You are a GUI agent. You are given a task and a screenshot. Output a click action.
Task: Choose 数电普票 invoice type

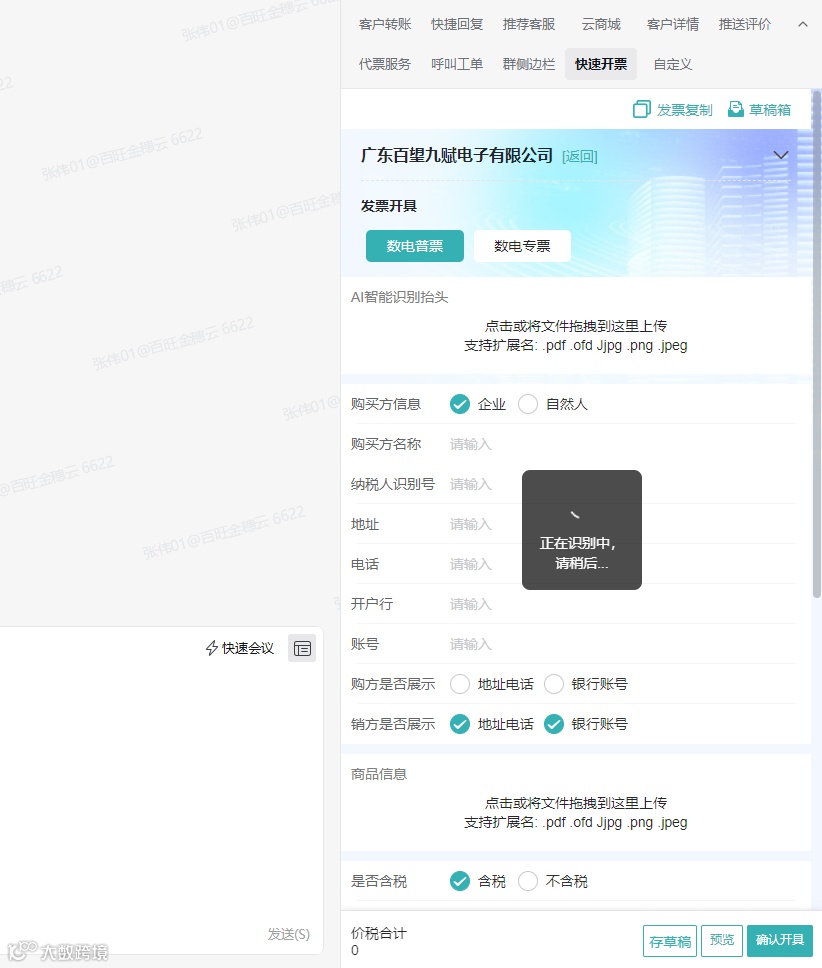coord(415,246)
